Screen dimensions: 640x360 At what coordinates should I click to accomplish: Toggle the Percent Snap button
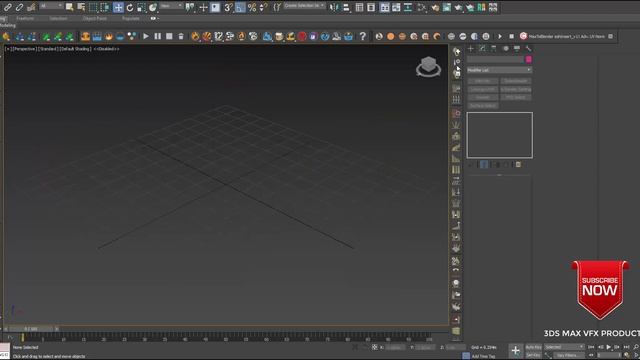point(252,7)
